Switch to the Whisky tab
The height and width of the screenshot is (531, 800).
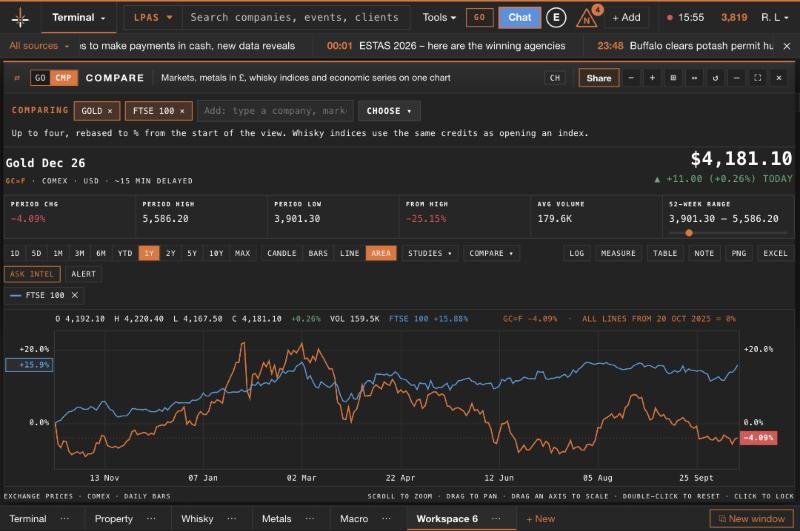tap(197, 518)
